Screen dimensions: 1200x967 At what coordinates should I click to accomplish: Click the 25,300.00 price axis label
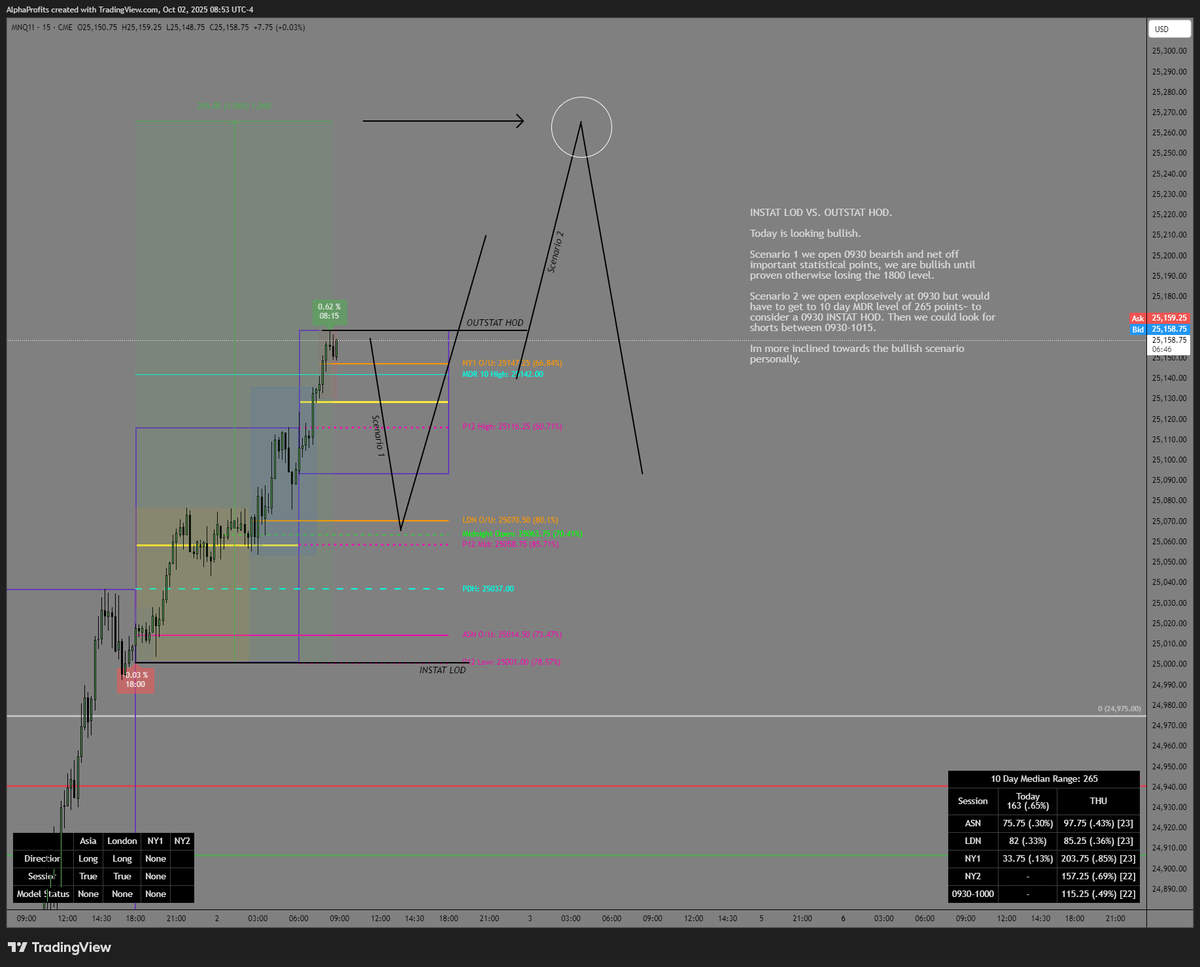click(1169, 50)
